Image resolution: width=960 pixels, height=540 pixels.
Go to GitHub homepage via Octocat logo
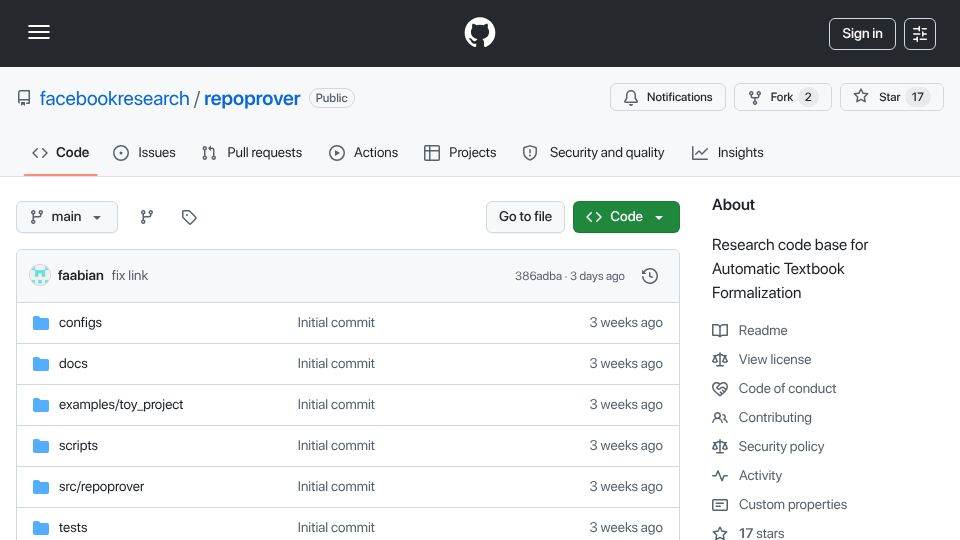[479, 32]
